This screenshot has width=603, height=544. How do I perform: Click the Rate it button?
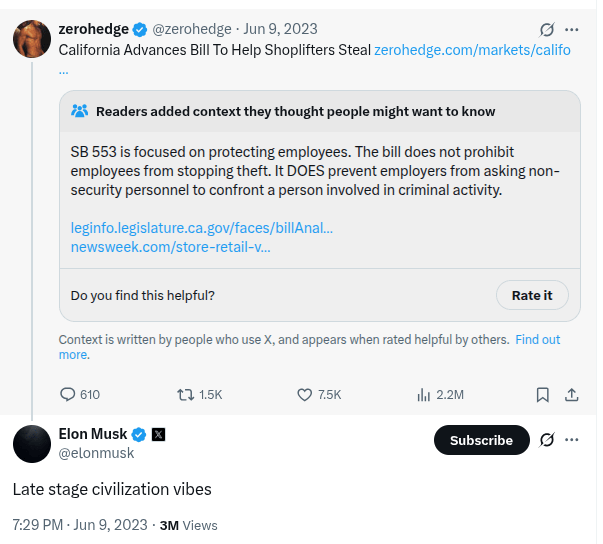coord(532,295)
